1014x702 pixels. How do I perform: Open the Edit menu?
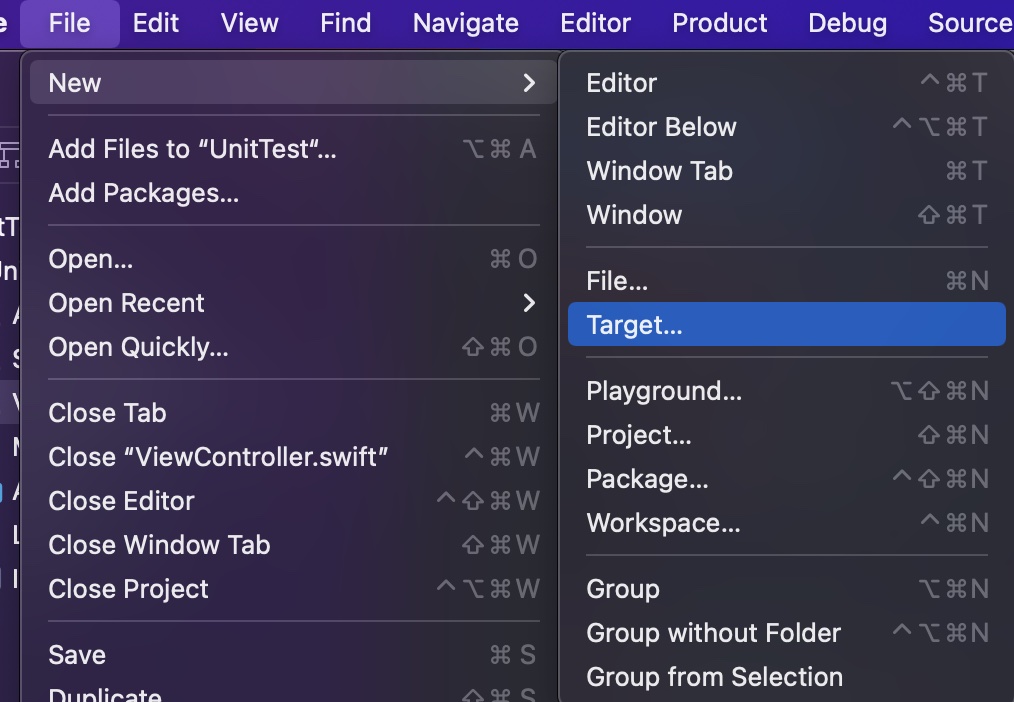tap(156, 23)
